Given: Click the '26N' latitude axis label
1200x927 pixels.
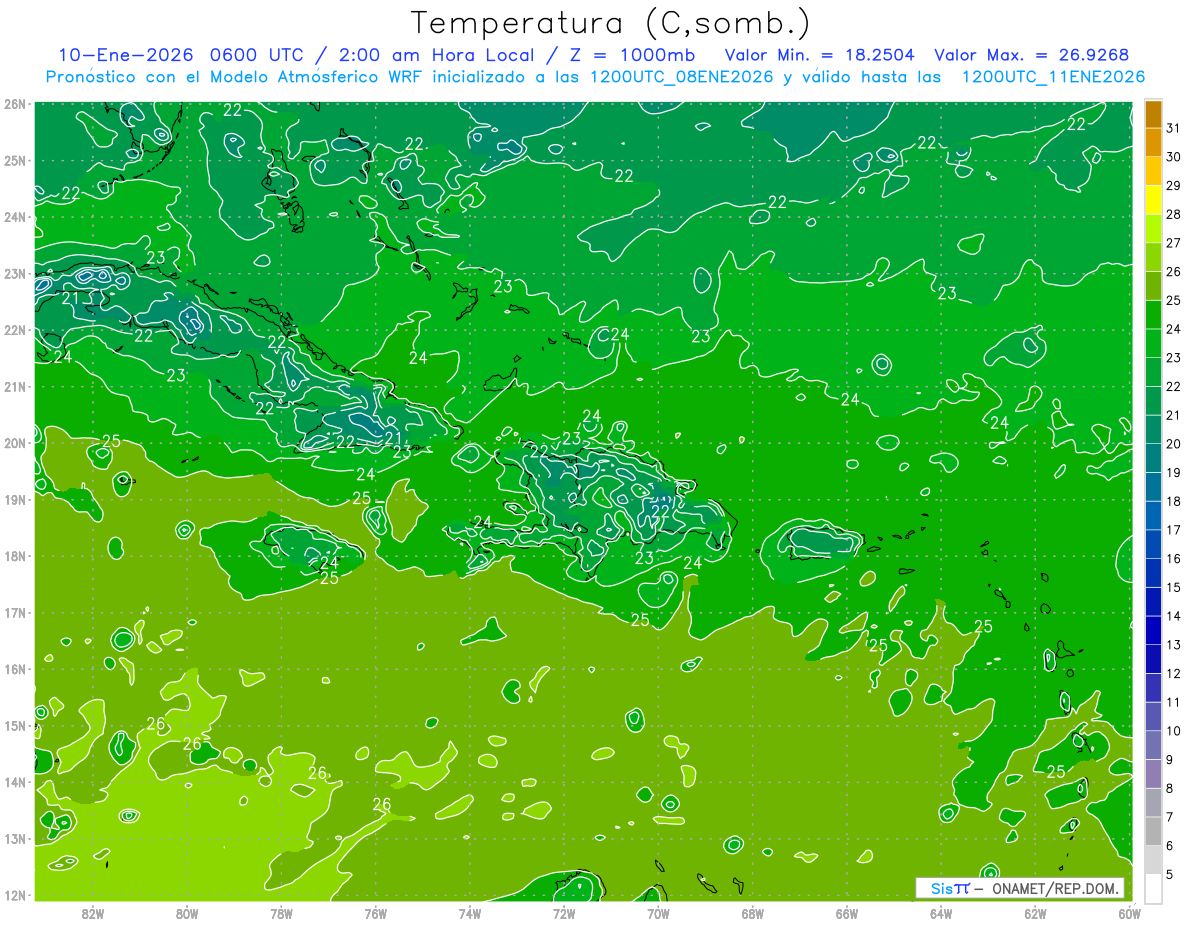Looking at the screenshot, I should tap(15, 104).
